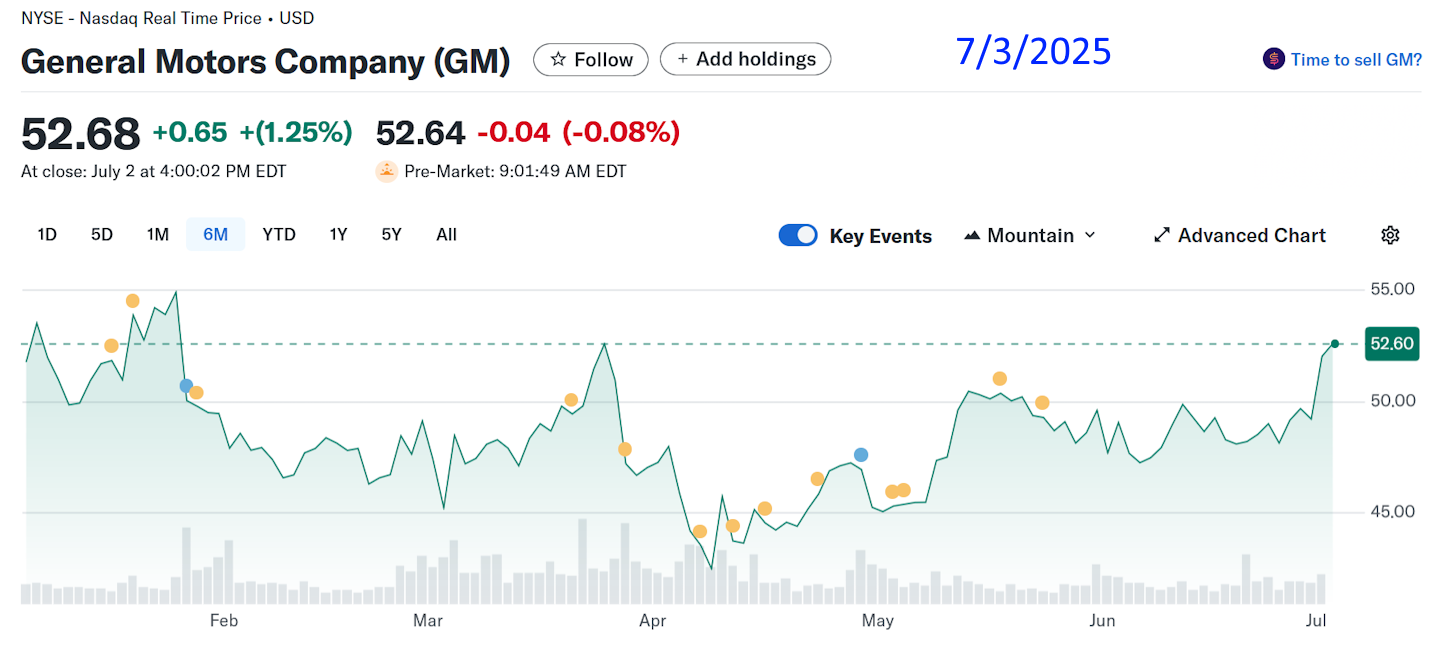This screenshot has width=1440, height=661.
Task: Click the blue event marker in late January
Action: [x=186, y=385]
